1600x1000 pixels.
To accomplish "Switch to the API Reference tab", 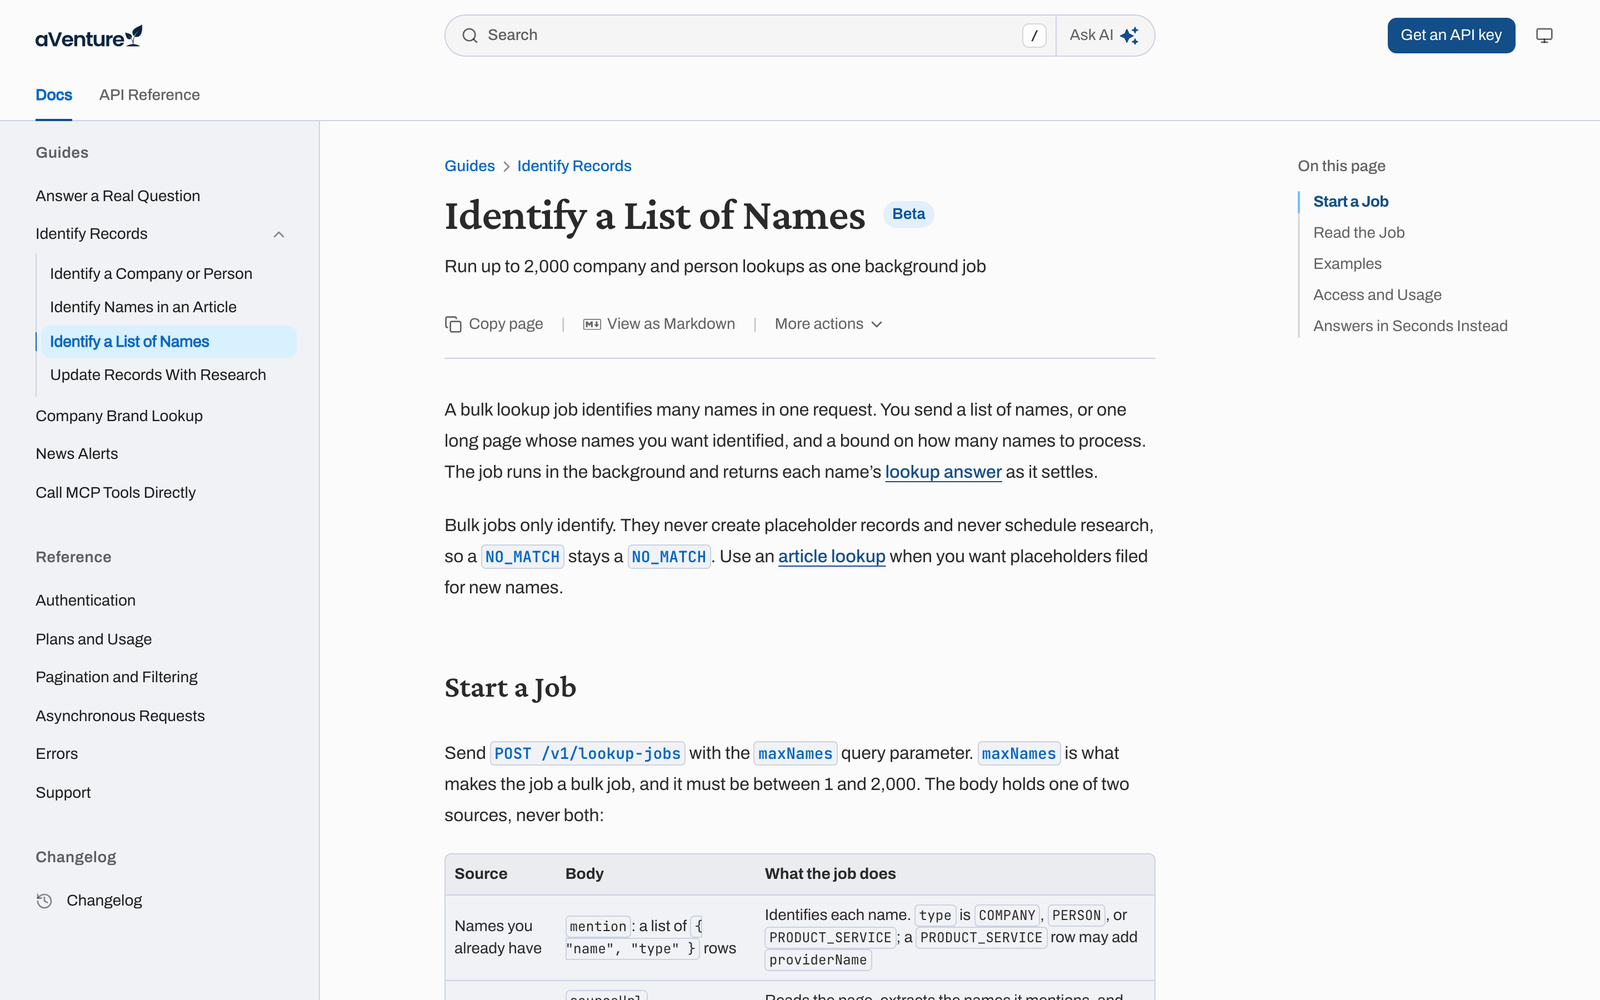I will tap(149, 95).
